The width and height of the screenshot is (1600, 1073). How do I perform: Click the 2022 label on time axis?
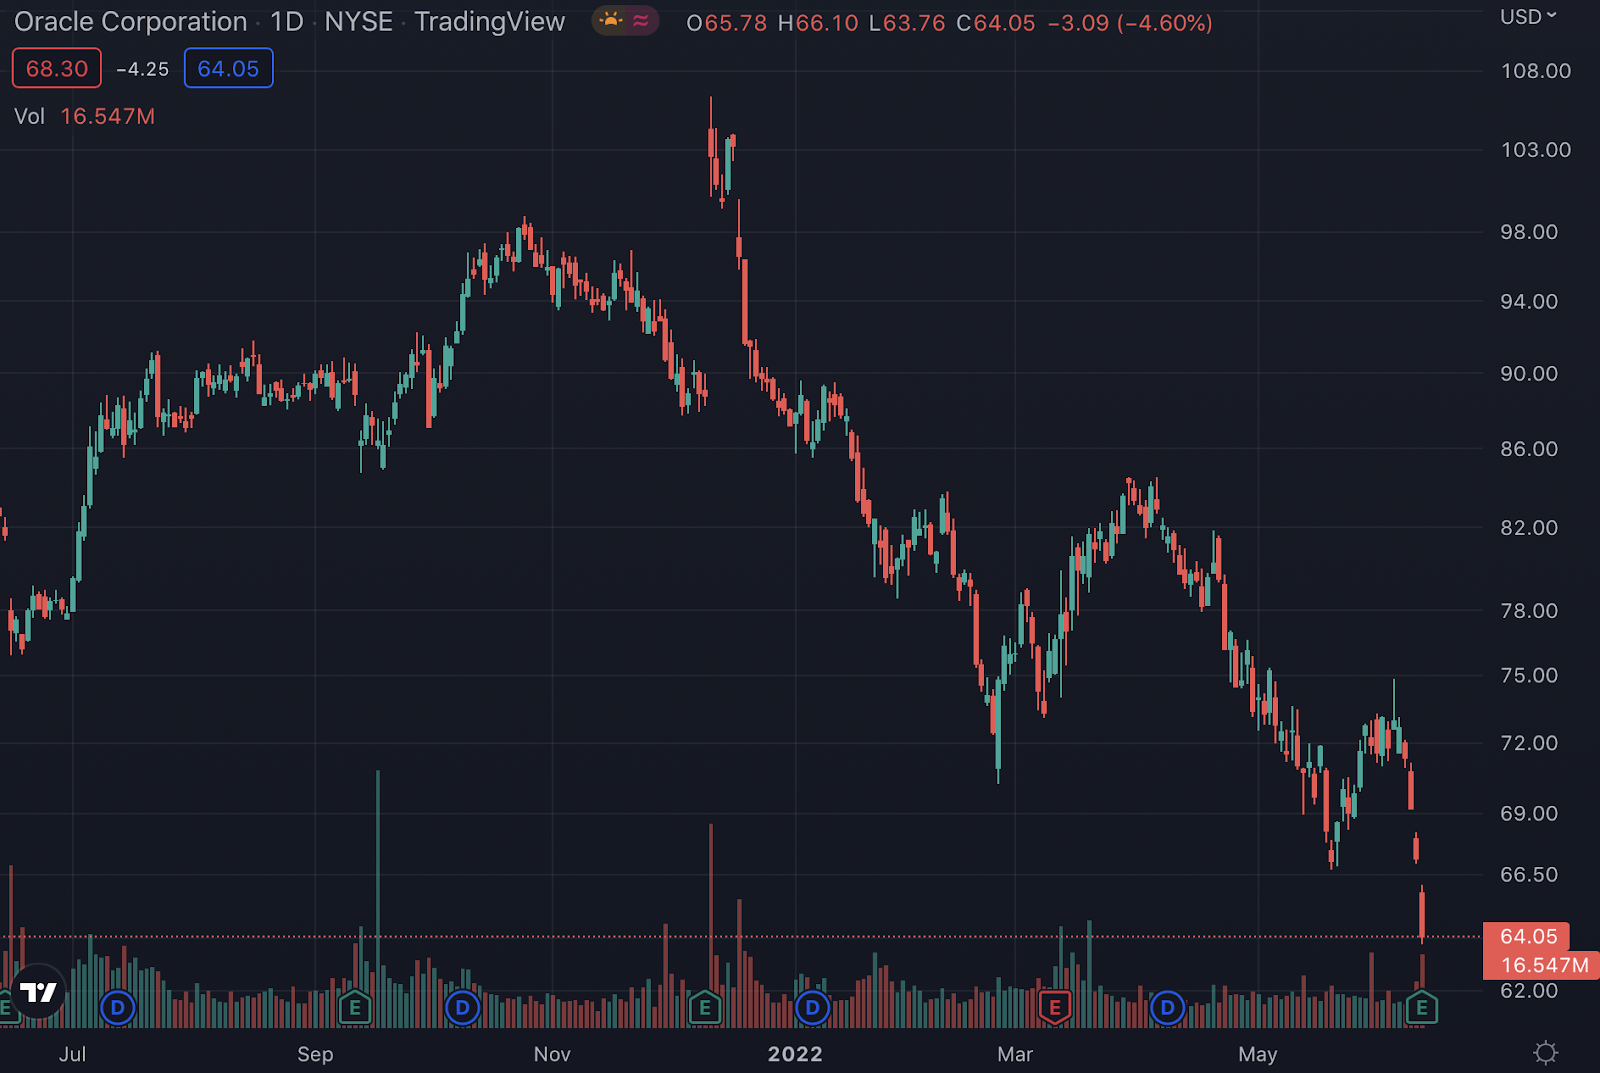(x=795, y=1054)
